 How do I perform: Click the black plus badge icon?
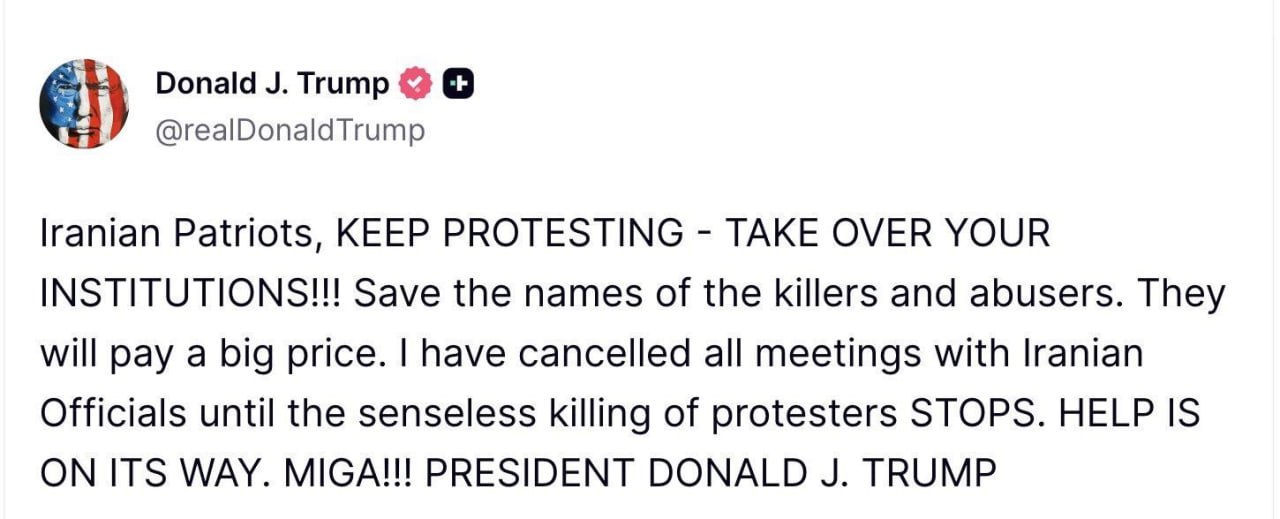(x=457, y=85)
